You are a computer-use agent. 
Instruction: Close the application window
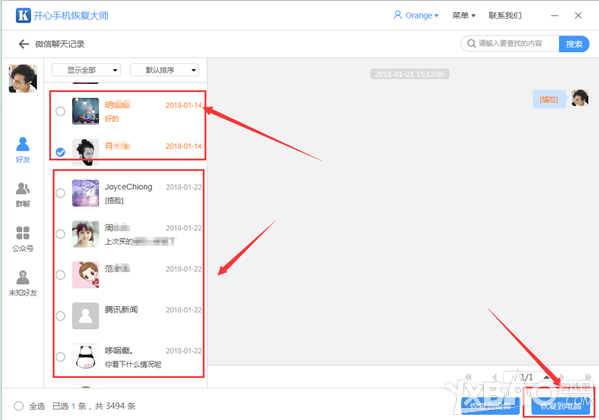(x=578, y=15)
